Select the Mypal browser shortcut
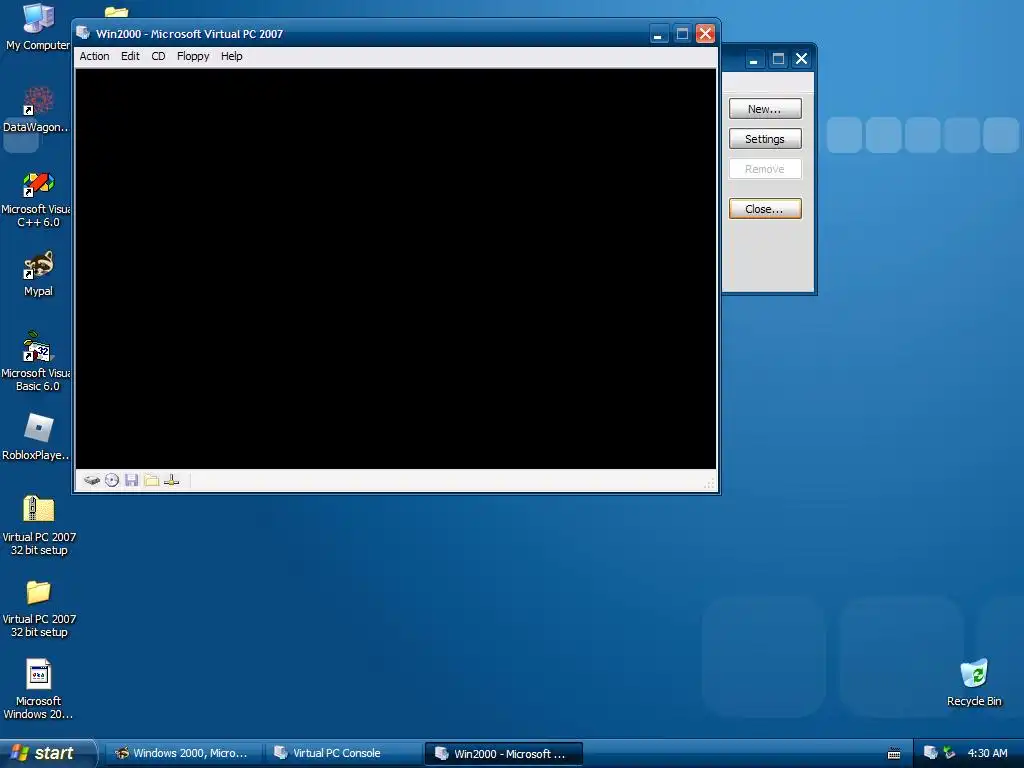1024x768 pixels. (x=38, y=274)
